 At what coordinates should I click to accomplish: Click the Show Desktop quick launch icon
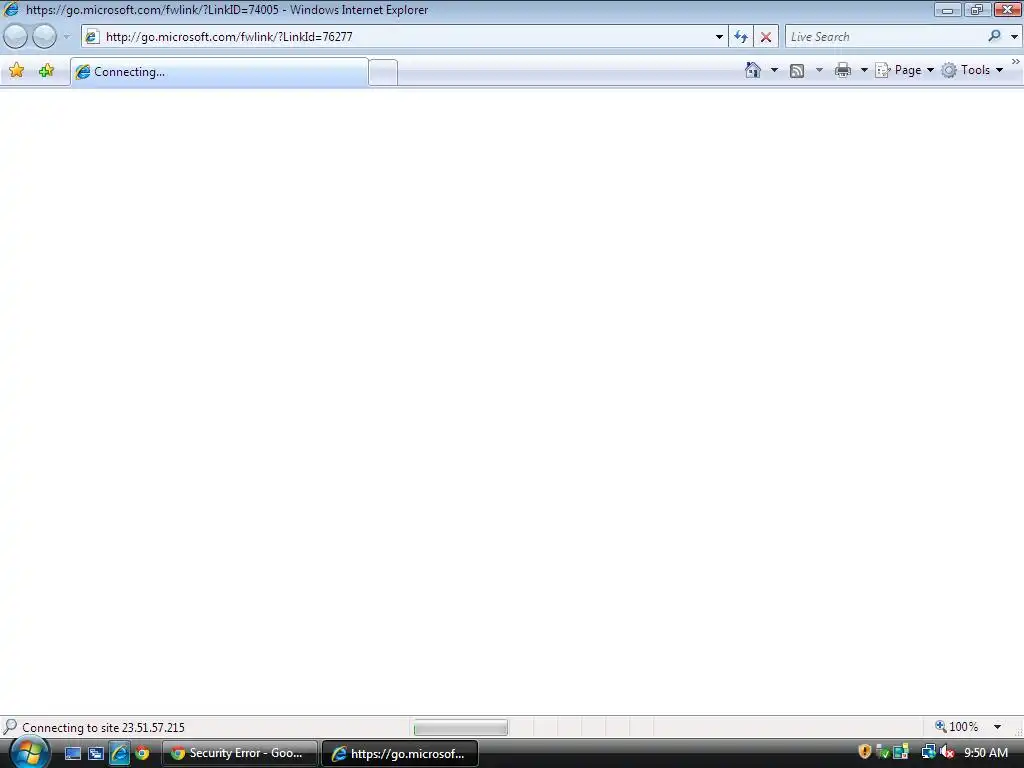tap(73, 754)
